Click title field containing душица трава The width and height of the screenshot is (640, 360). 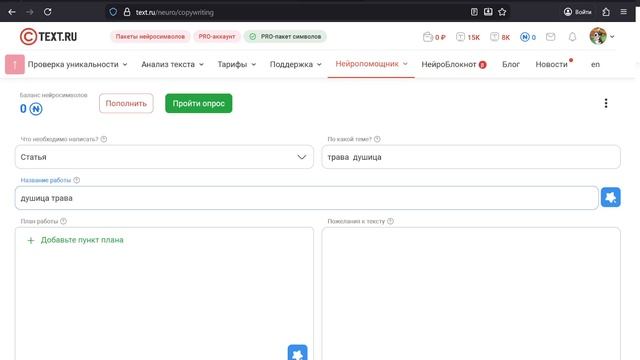pos(307,198)
